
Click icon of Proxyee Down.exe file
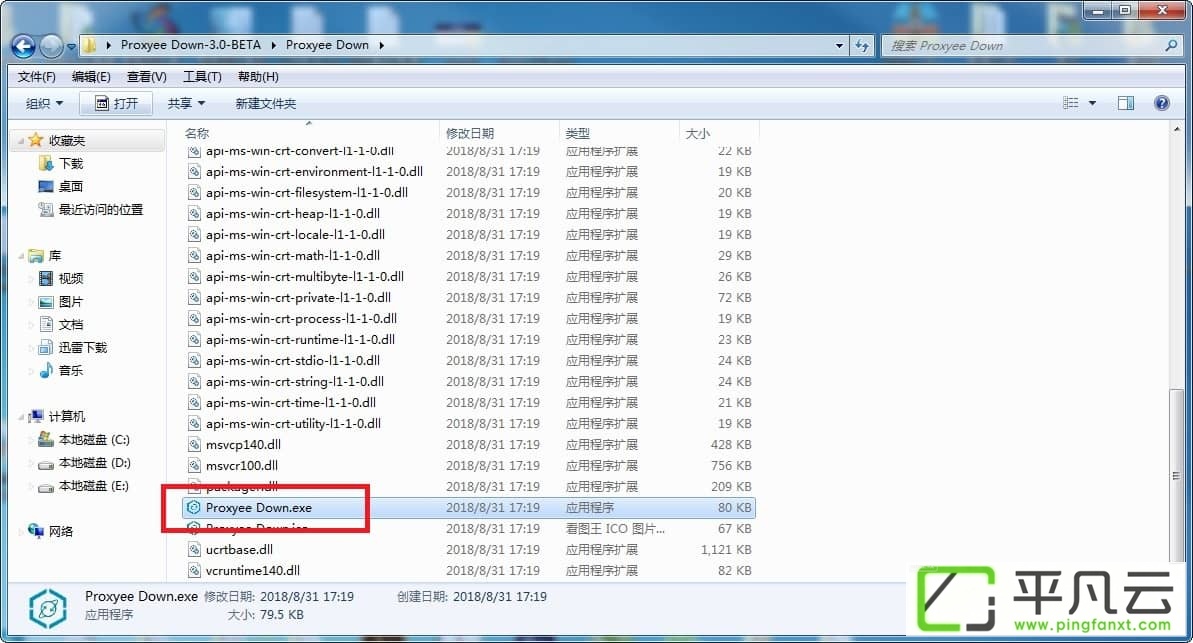coord(194,508)
